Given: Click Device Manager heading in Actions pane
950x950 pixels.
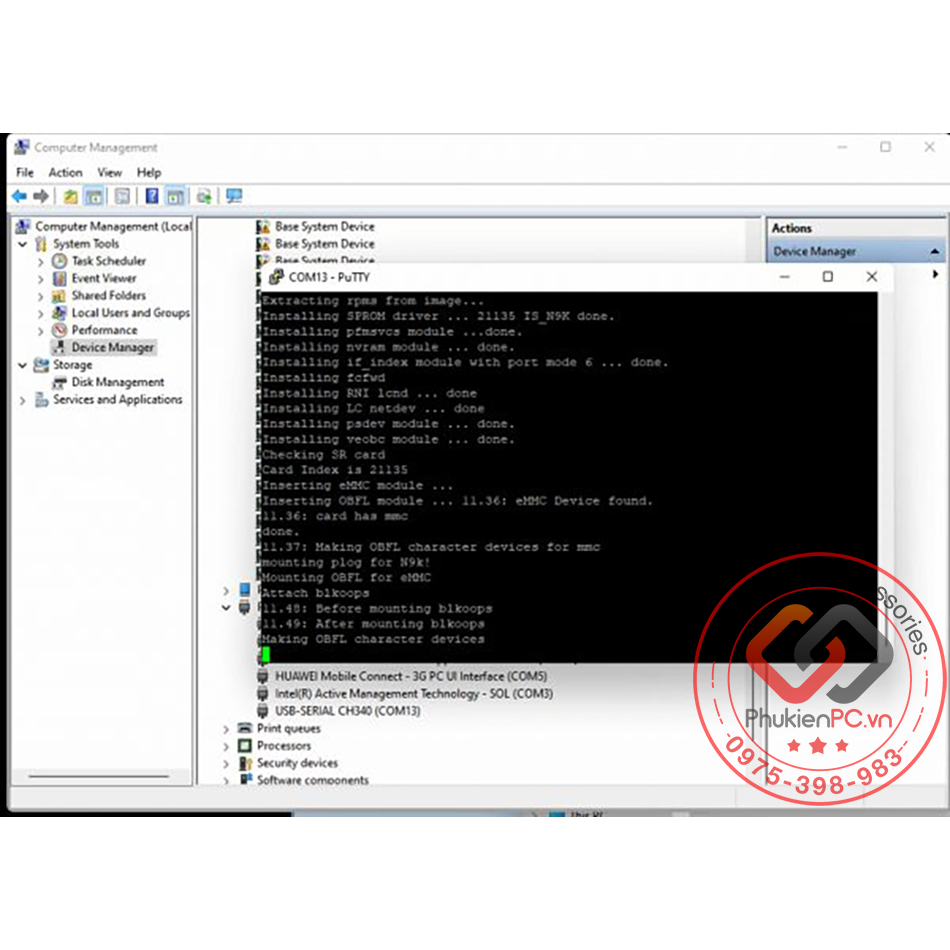Looking at the screenshot, I should coord(814,251).
